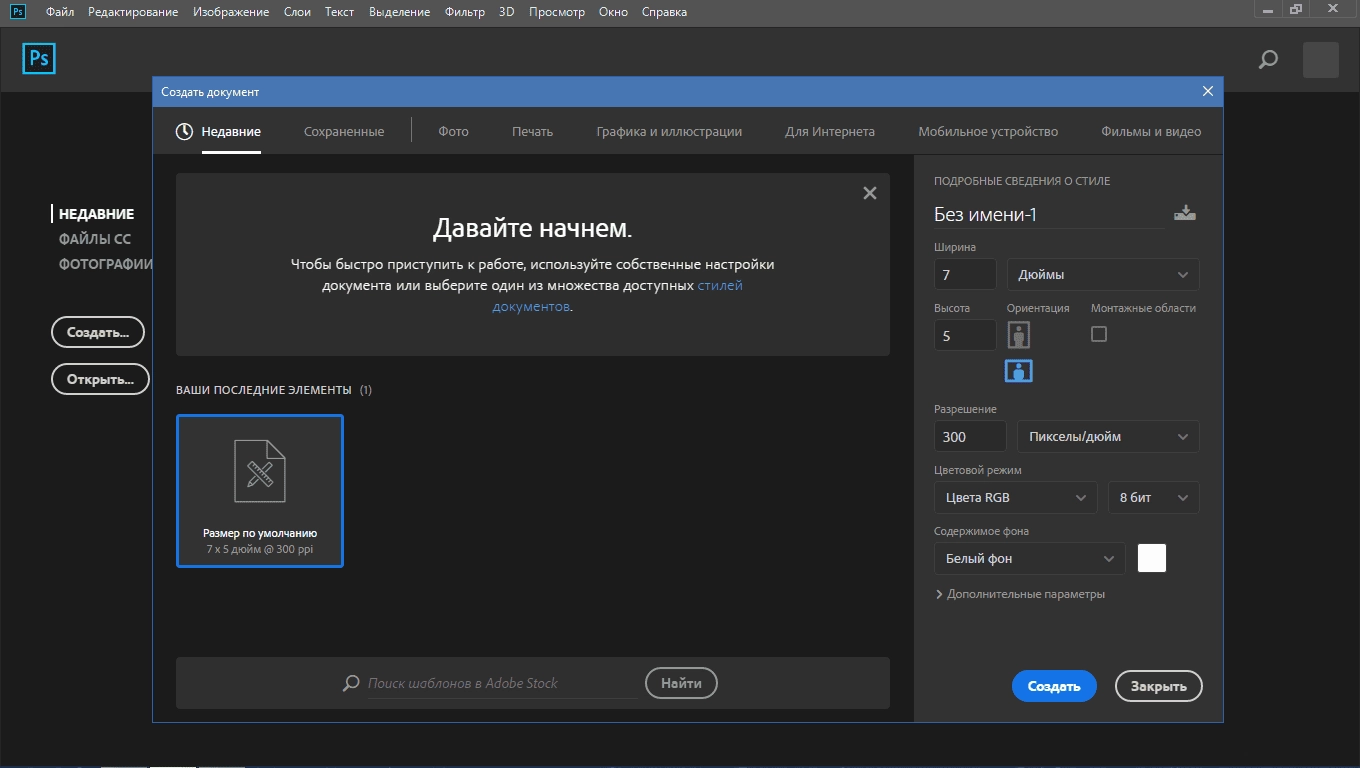Open the Просмотр menu
The image size is (1360, 768).
point(558,12)
